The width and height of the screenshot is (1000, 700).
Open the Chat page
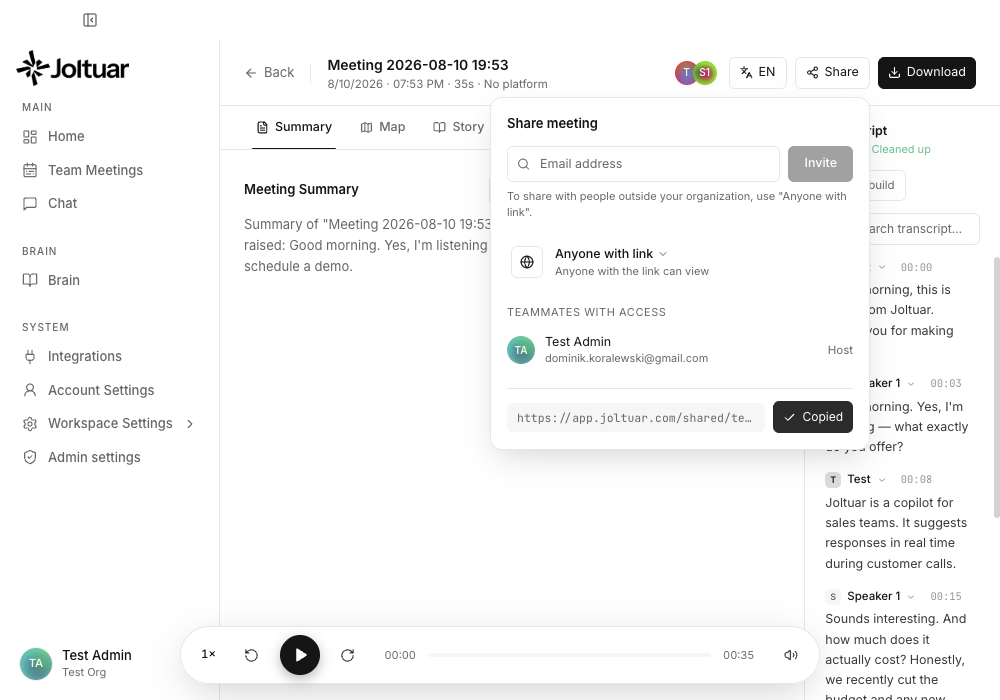pos(62,203)
